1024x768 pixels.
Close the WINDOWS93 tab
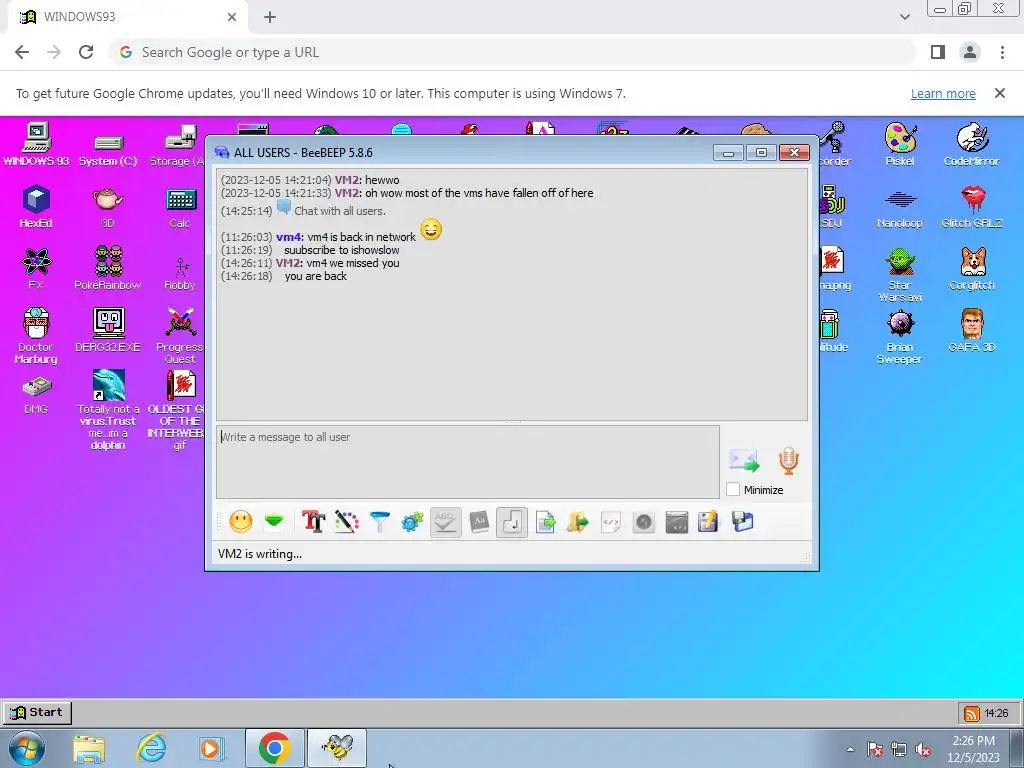pyautogui.click(x=232, y=17)
